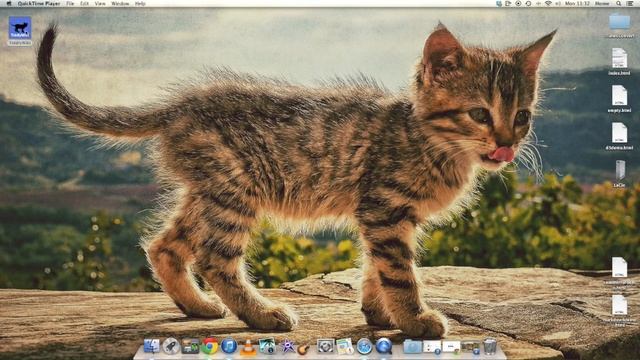Open Notification Center list icon
The image size is (640, 360).
pyautogui.click(x=630, y=3)
